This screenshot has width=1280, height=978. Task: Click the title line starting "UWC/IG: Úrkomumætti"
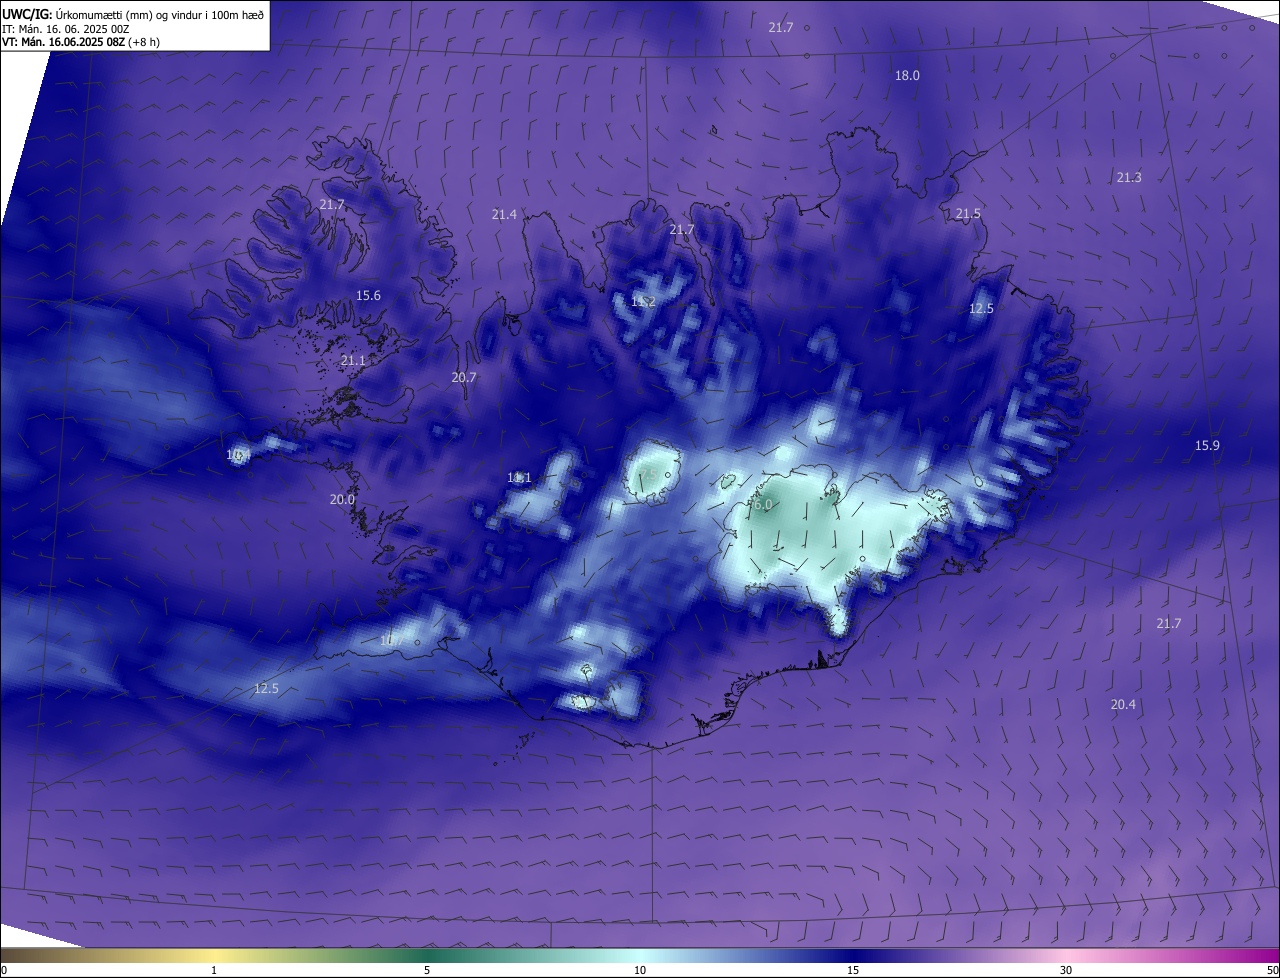133,14
